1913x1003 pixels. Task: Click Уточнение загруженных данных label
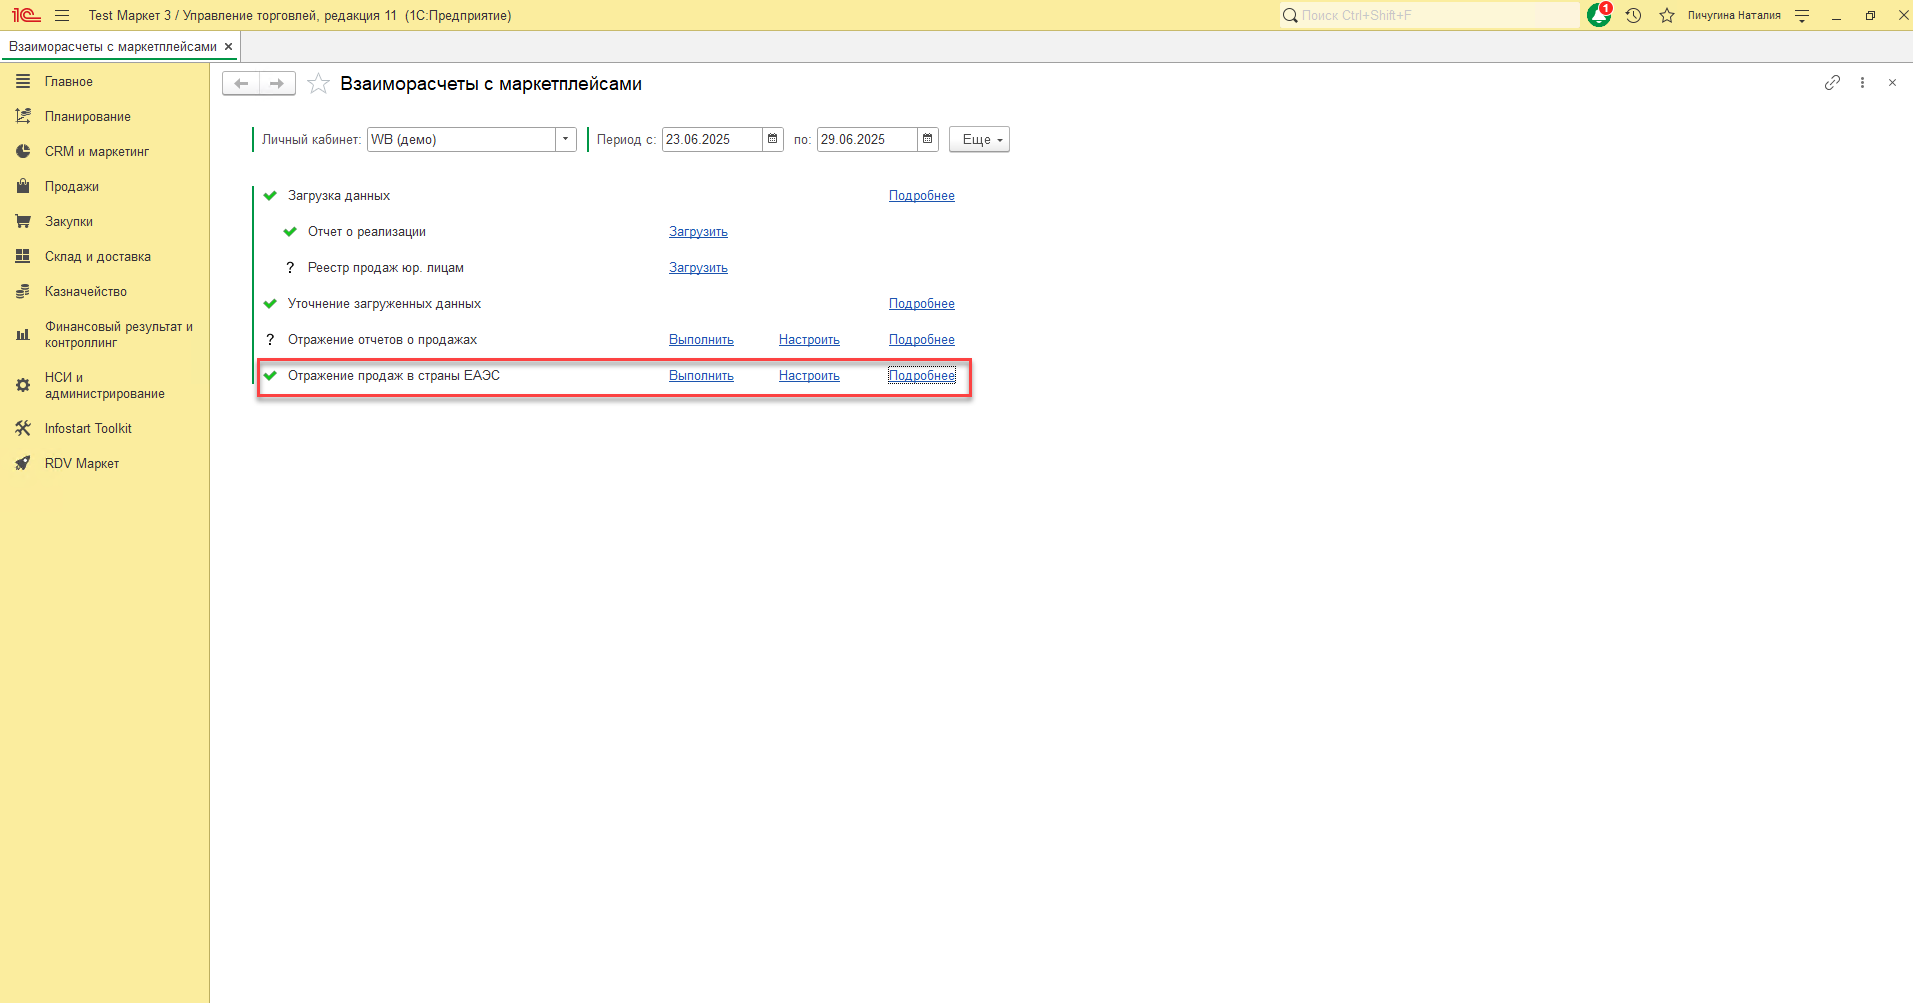tap(385, 304)
